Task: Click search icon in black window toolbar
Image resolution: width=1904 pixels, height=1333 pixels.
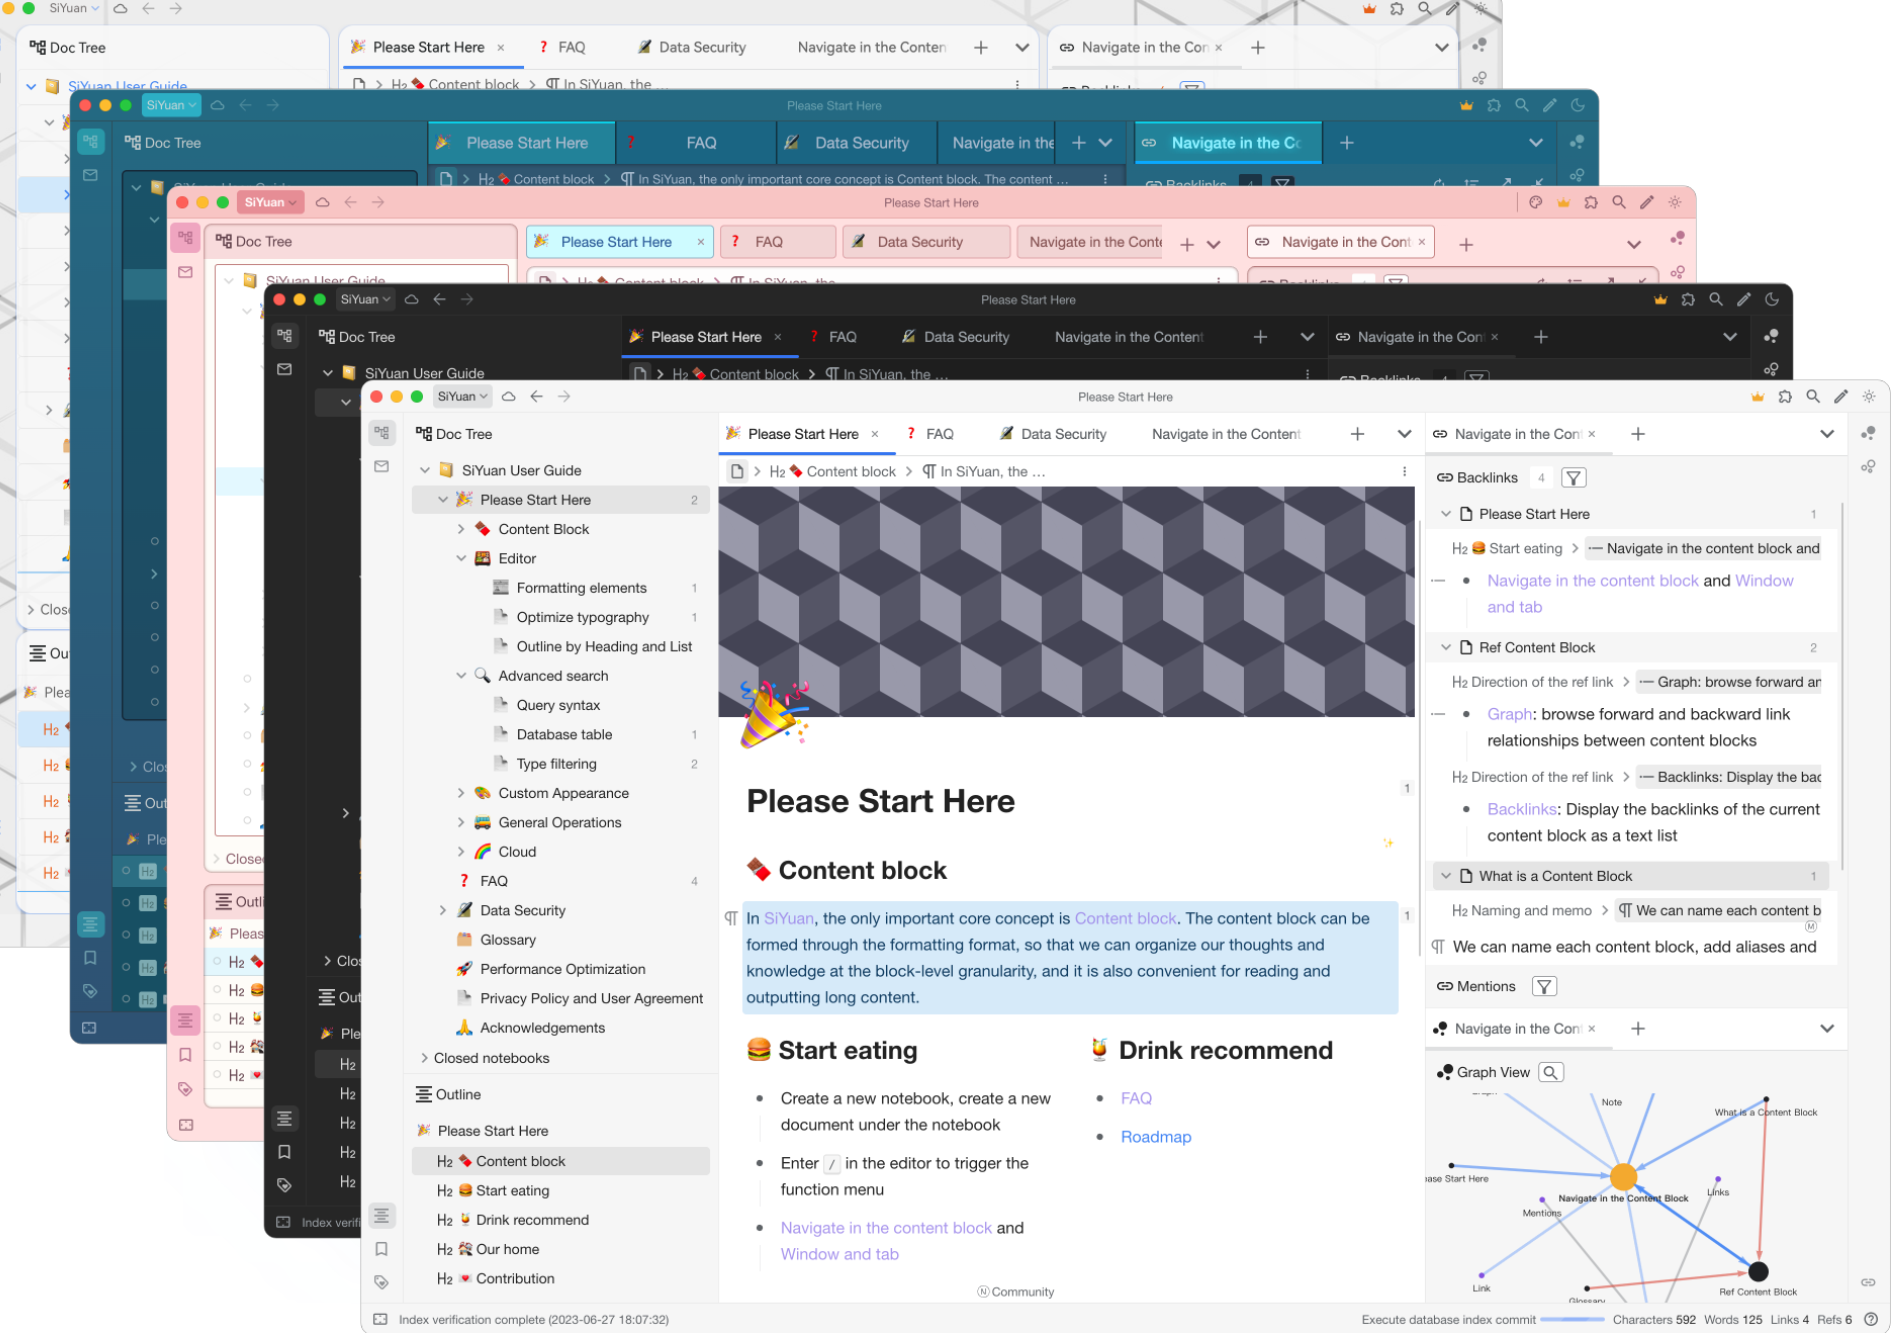Action: click(x=1716, y=300)
